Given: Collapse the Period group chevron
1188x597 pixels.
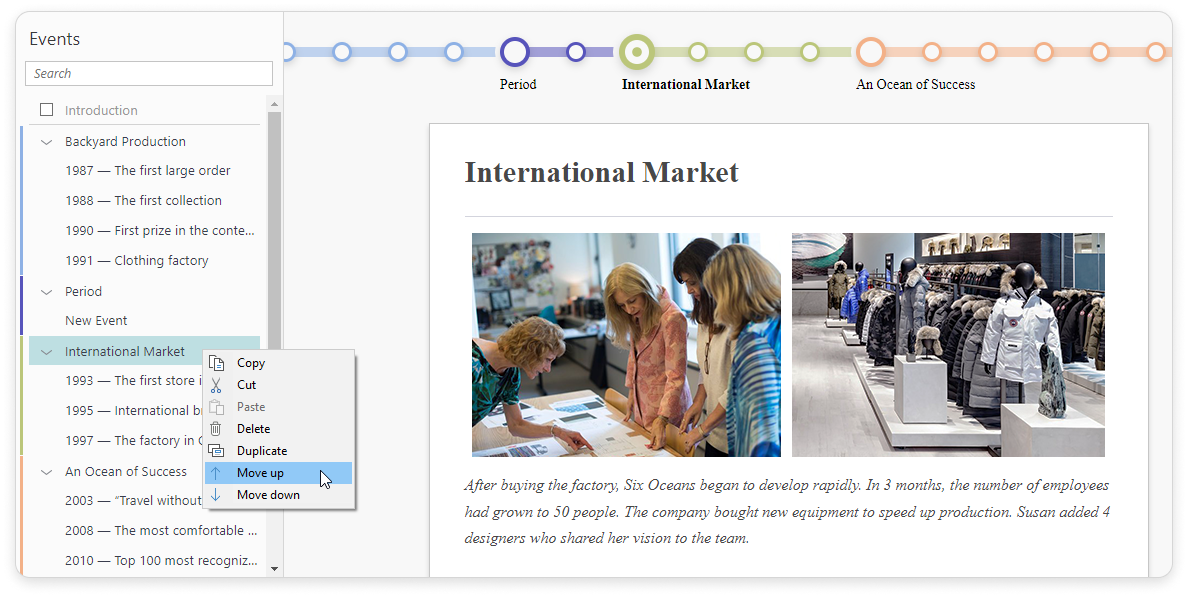Looking at the screenshot, I should click(46, 292).
